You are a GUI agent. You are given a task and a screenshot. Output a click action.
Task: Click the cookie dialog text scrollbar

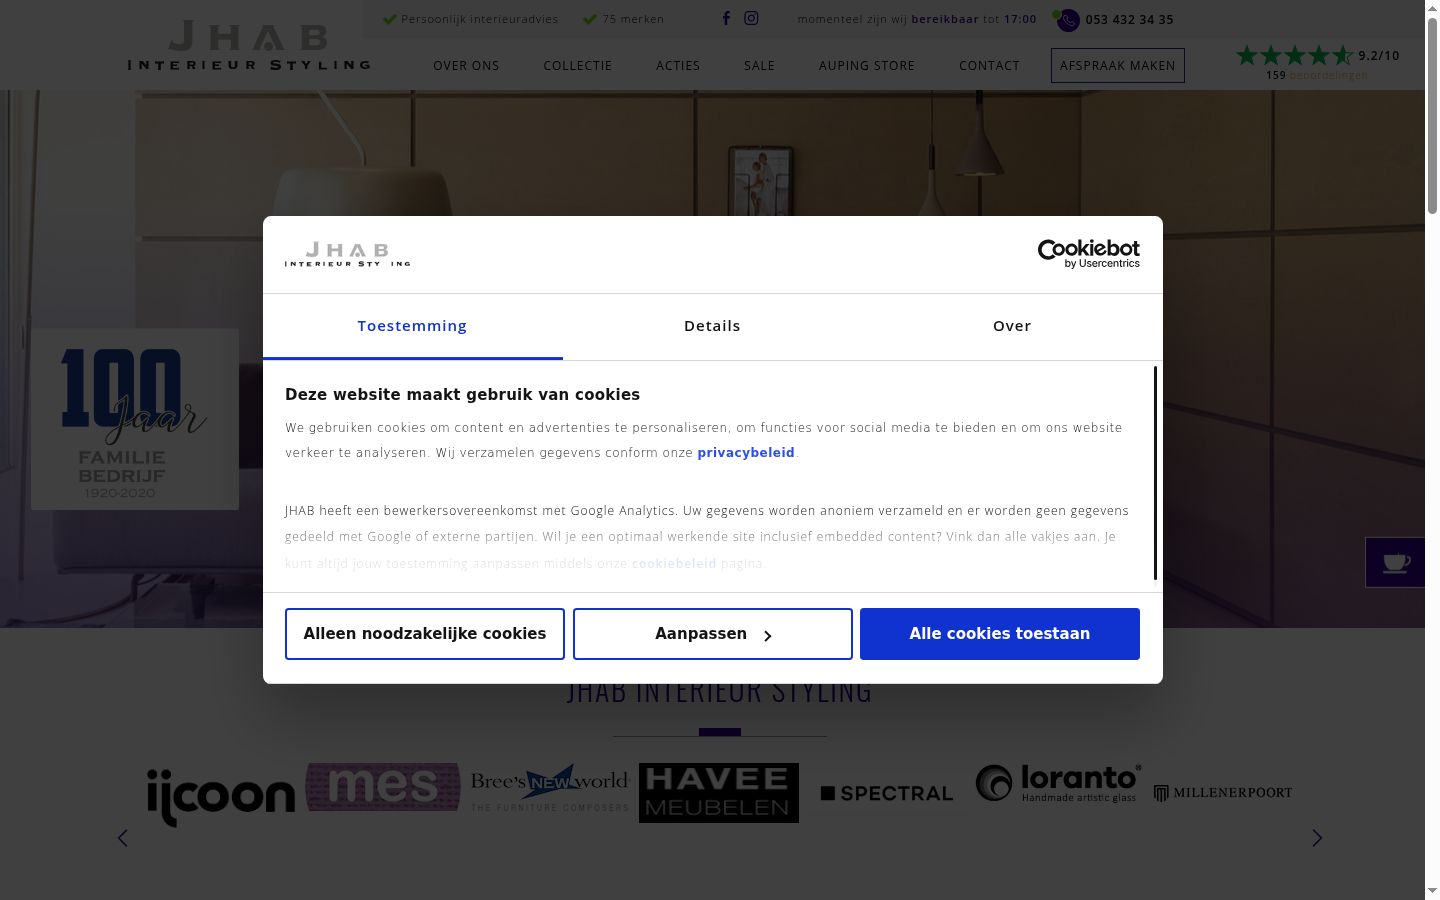(1155, 473)
